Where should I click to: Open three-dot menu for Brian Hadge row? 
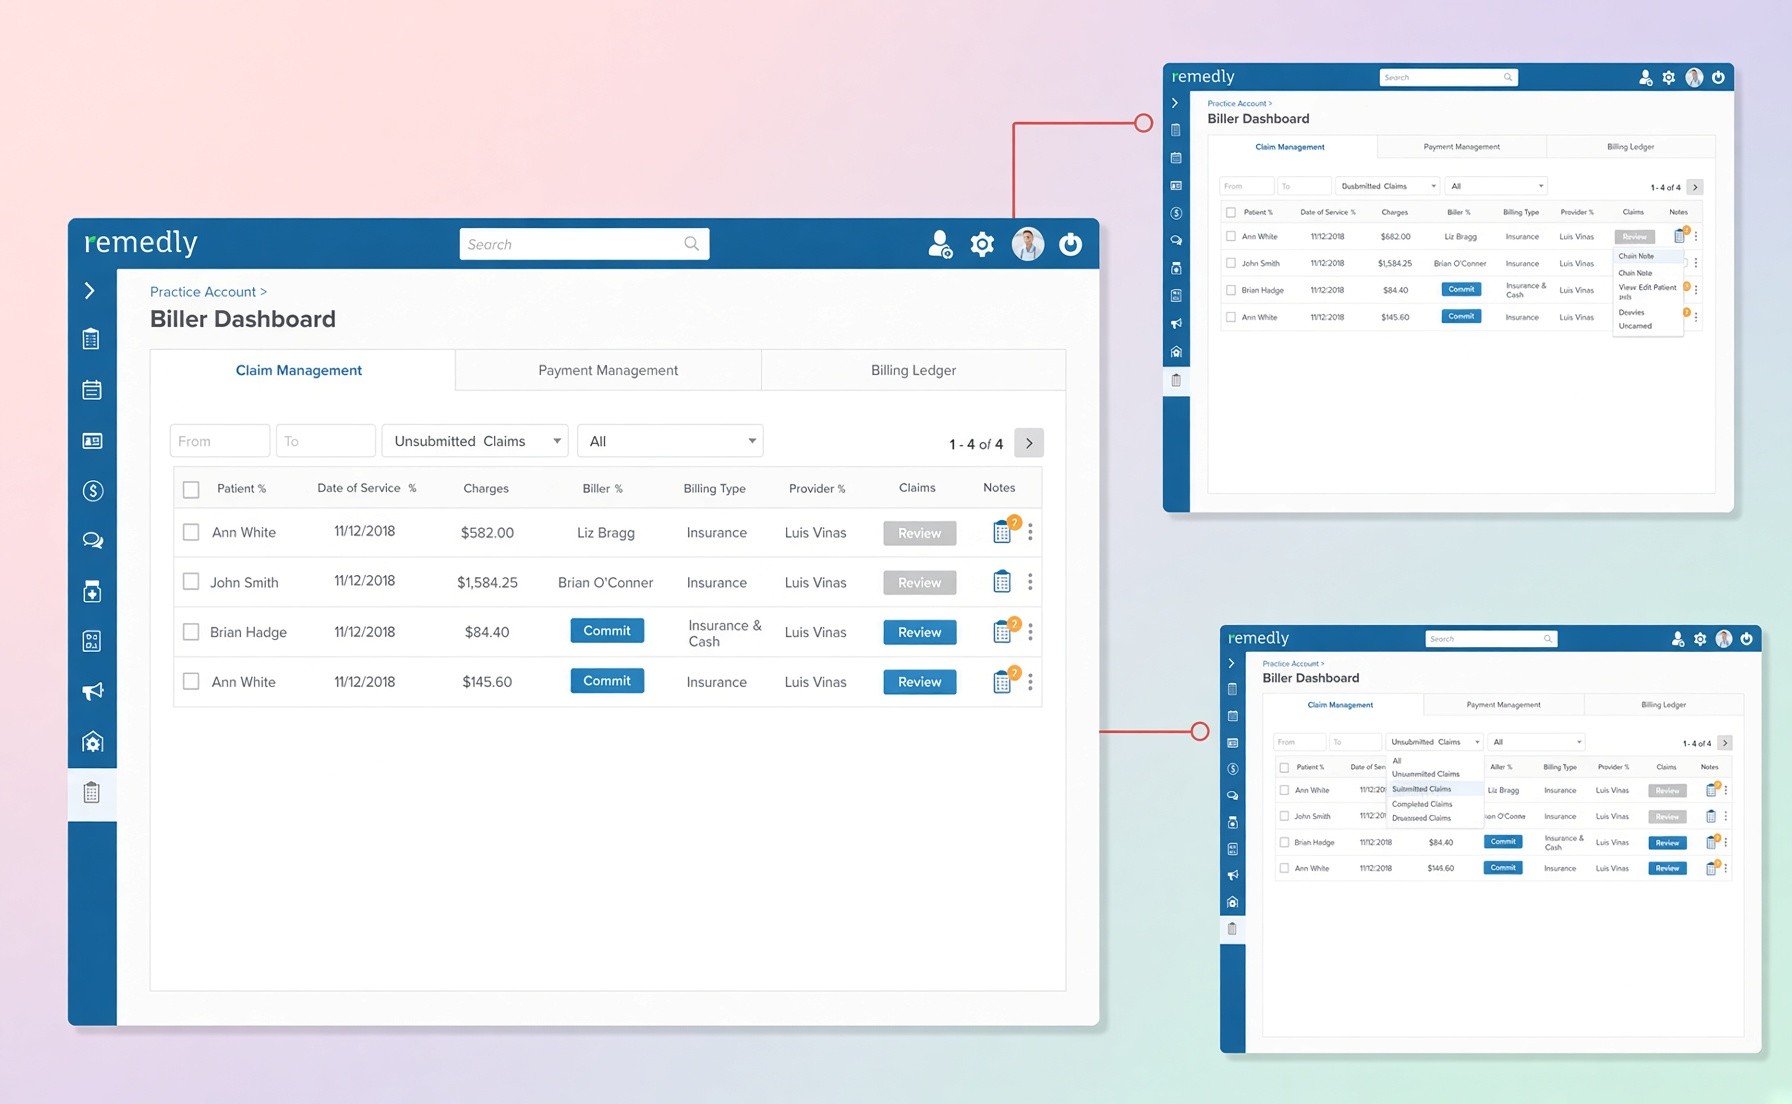1030,632
